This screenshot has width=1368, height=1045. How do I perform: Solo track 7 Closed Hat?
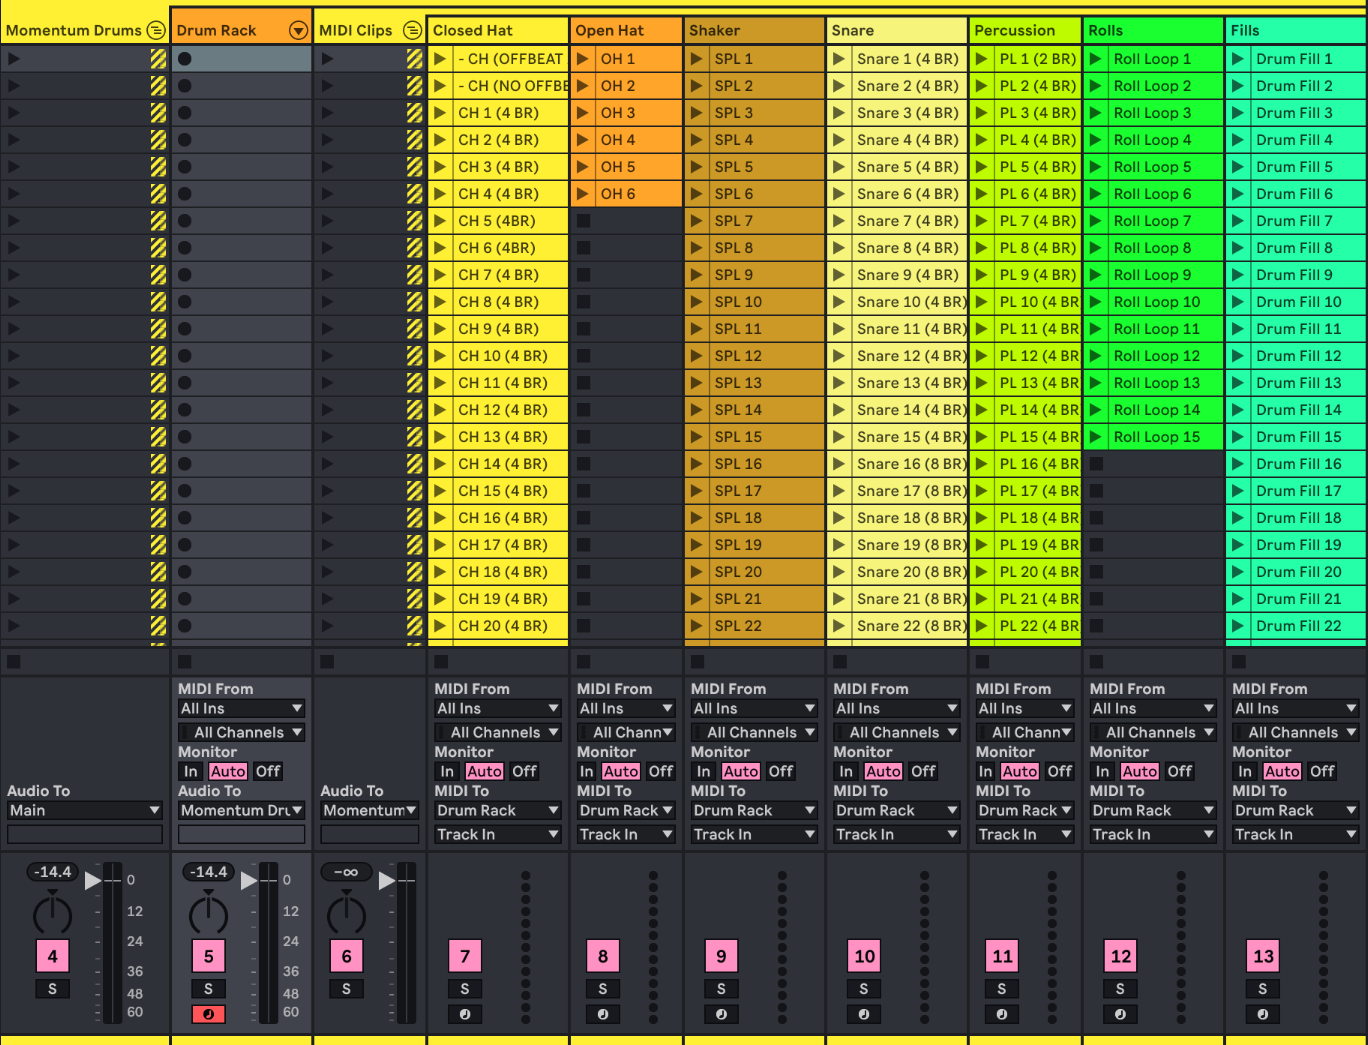[x=465, y=989]
